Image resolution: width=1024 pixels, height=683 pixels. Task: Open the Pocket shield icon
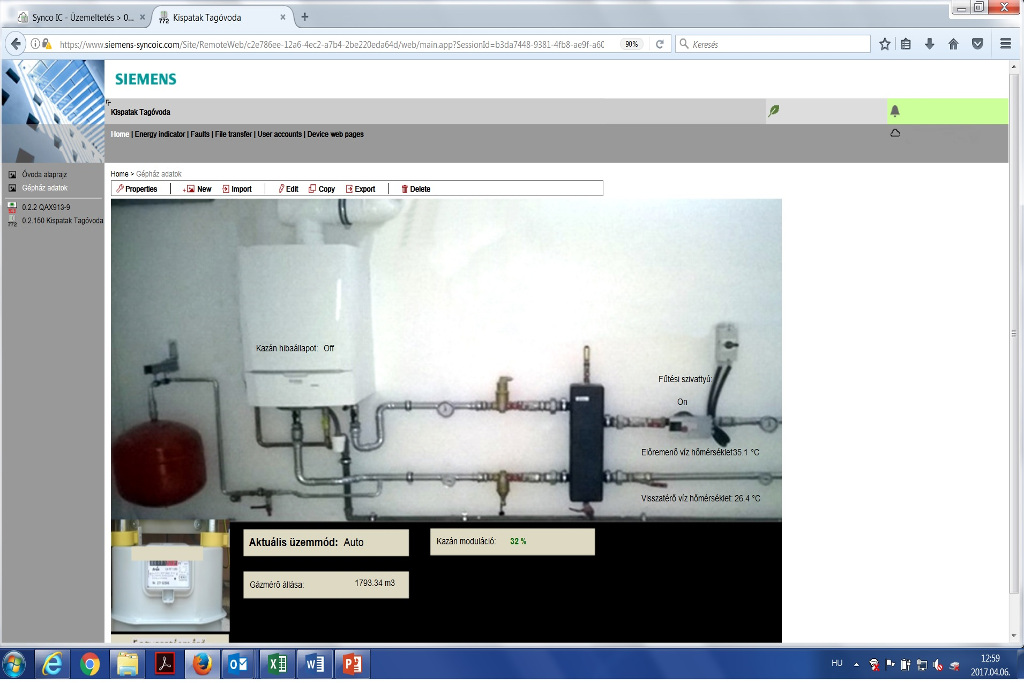coord(977,44)
